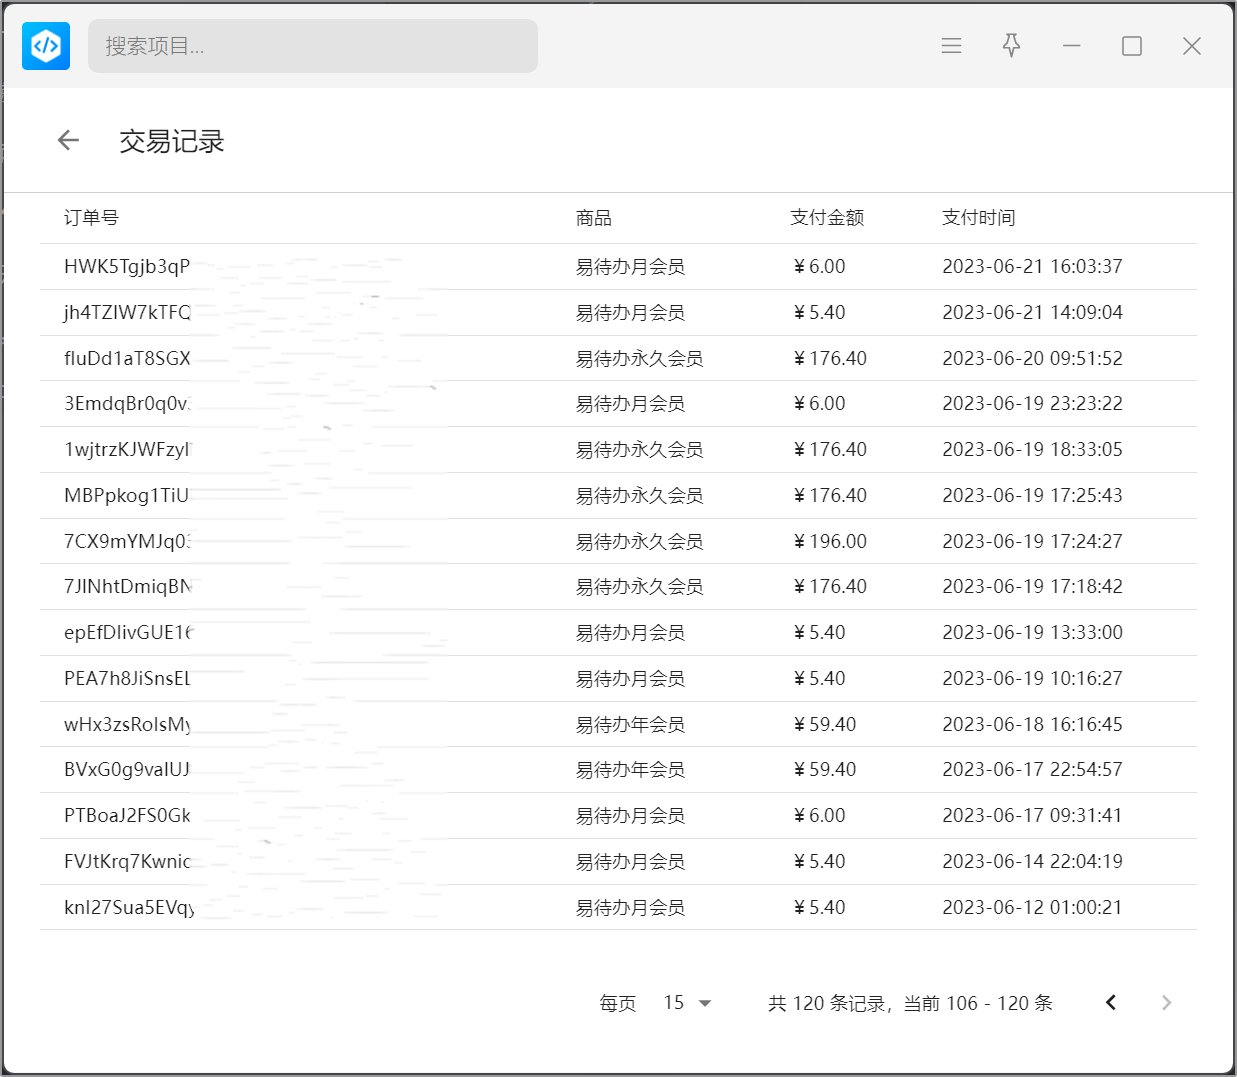Click the 共 120 条记录 pagination summary

pyautogui.click(x=910, y=1003)
